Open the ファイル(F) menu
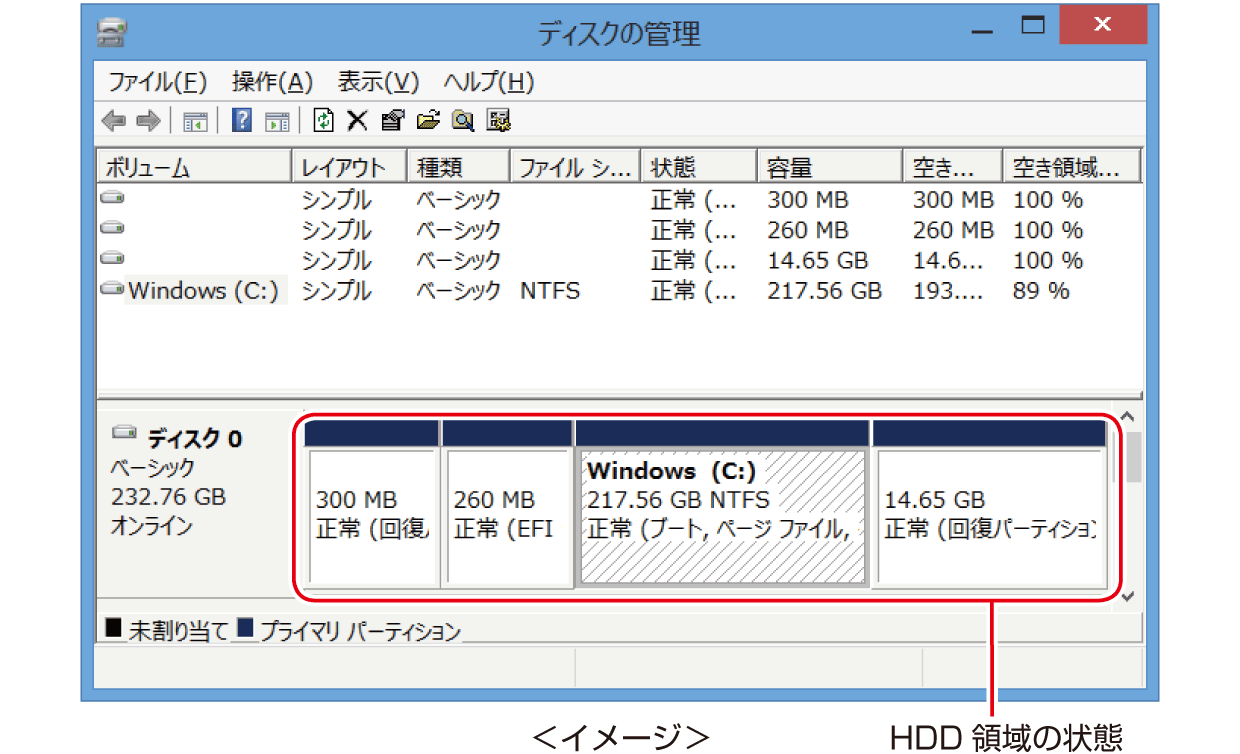This screenshot has width=1240, height=754. pos(157,82)
